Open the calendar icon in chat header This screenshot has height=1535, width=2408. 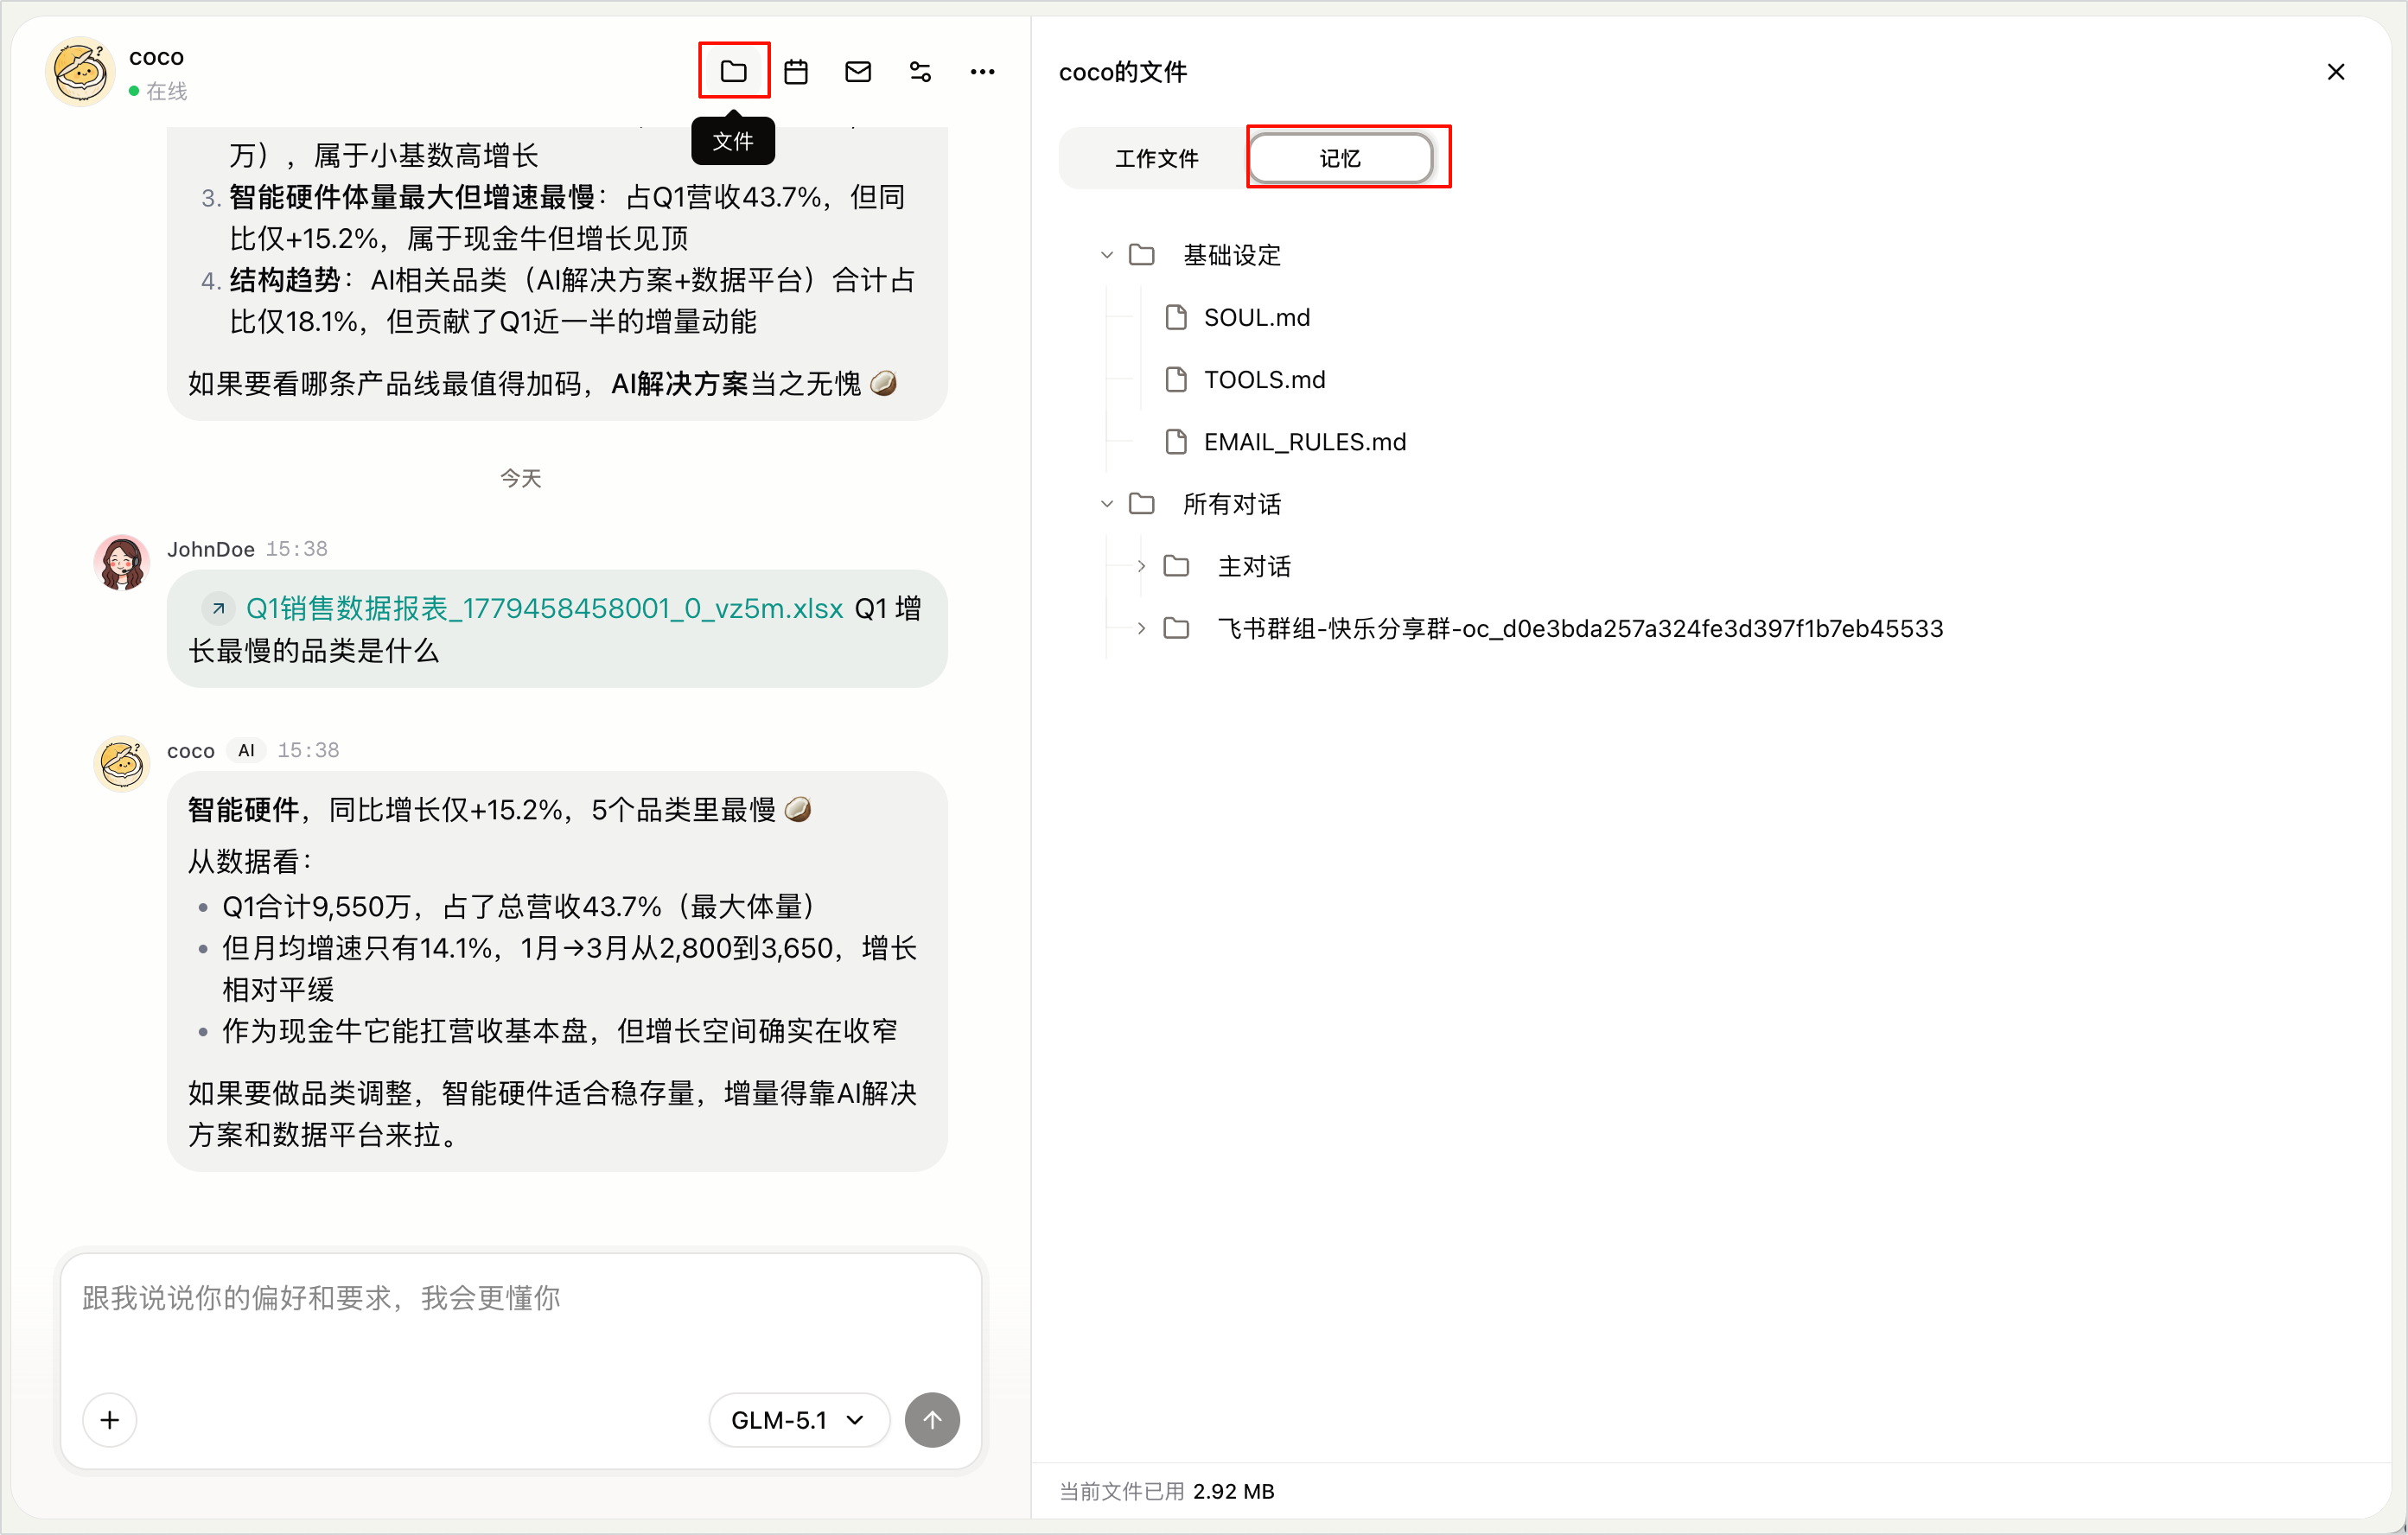pos(796,71)
